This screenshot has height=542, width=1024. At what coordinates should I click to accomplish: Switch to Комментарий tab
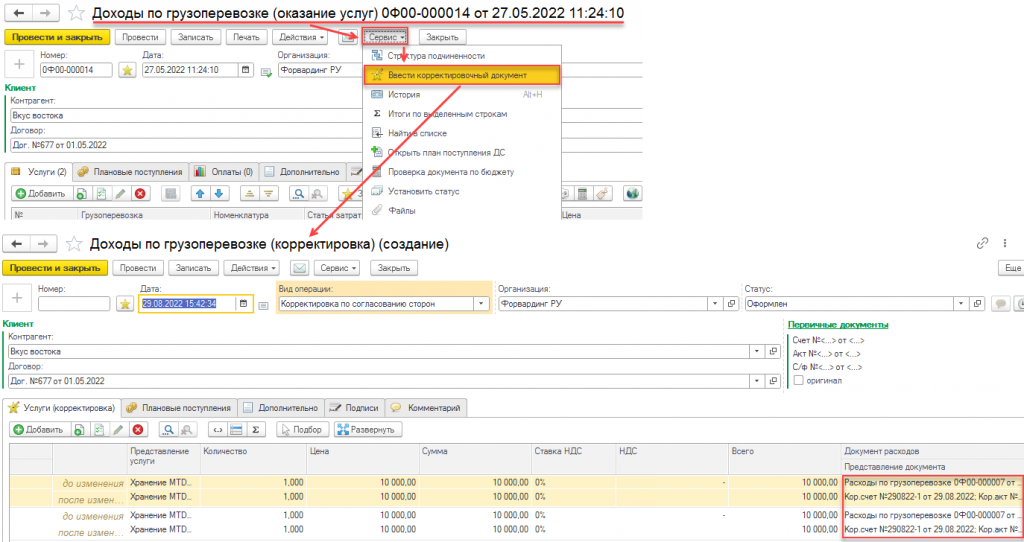coord(426,407)
